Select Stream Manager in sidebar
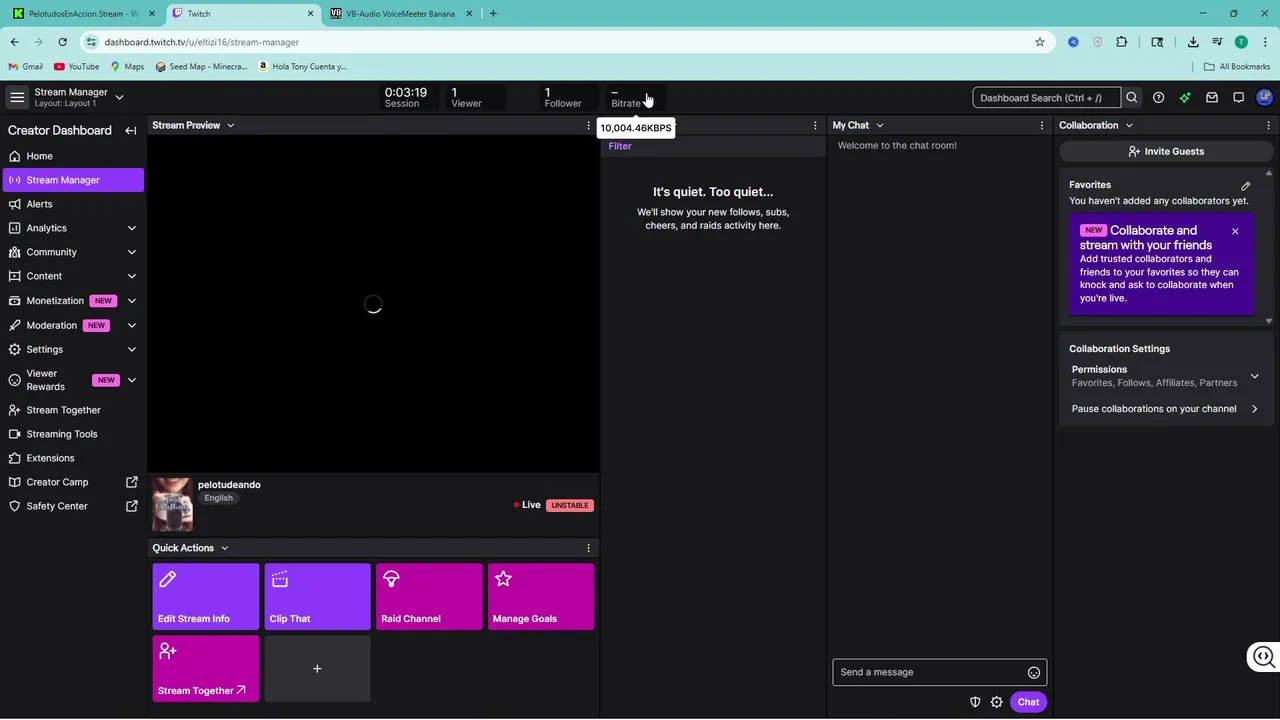The height and width of the screenshot is (720, 1280). click(72, 180)
